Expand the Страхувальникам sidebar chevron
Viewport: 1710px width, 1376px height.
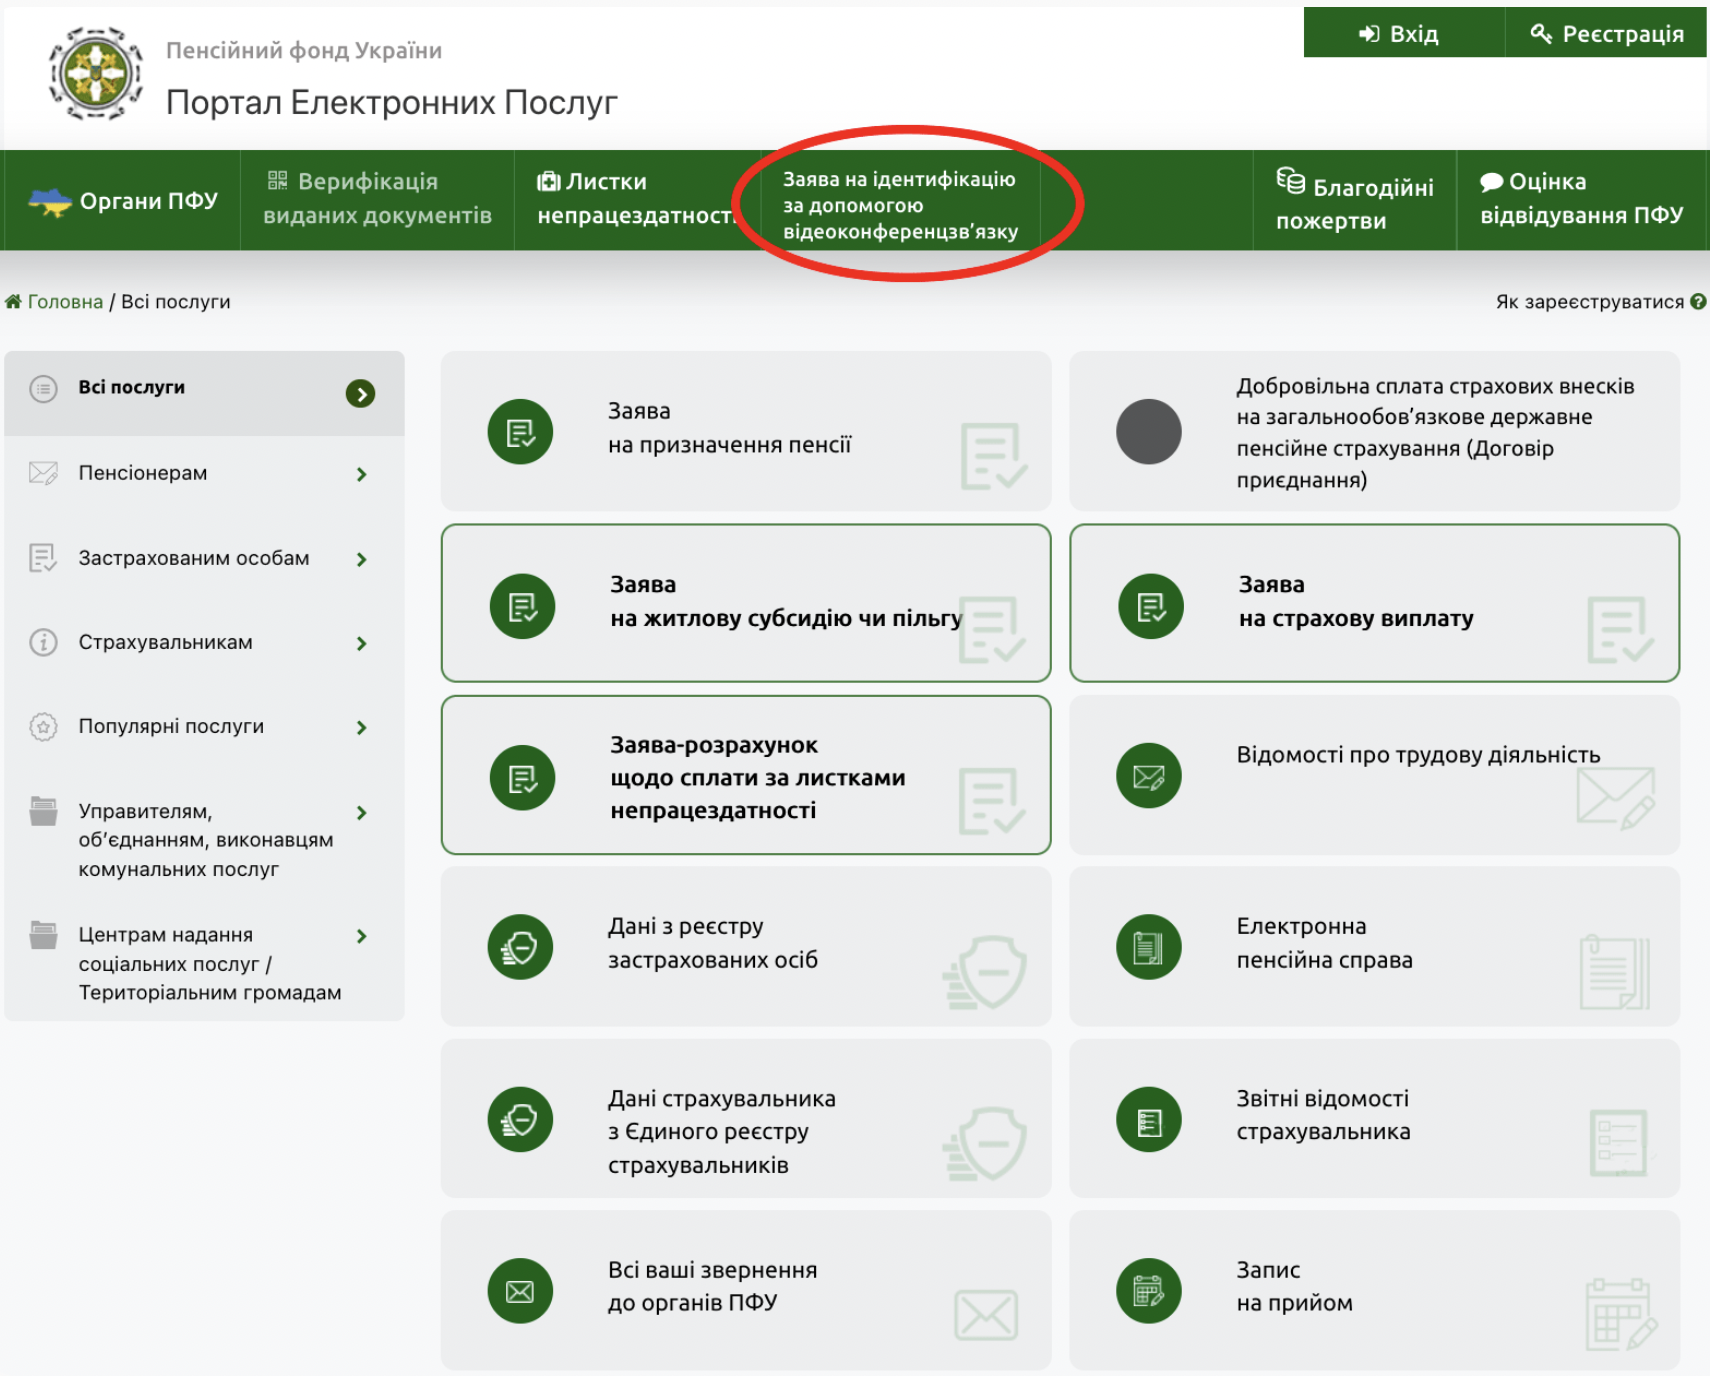(361, 643)
